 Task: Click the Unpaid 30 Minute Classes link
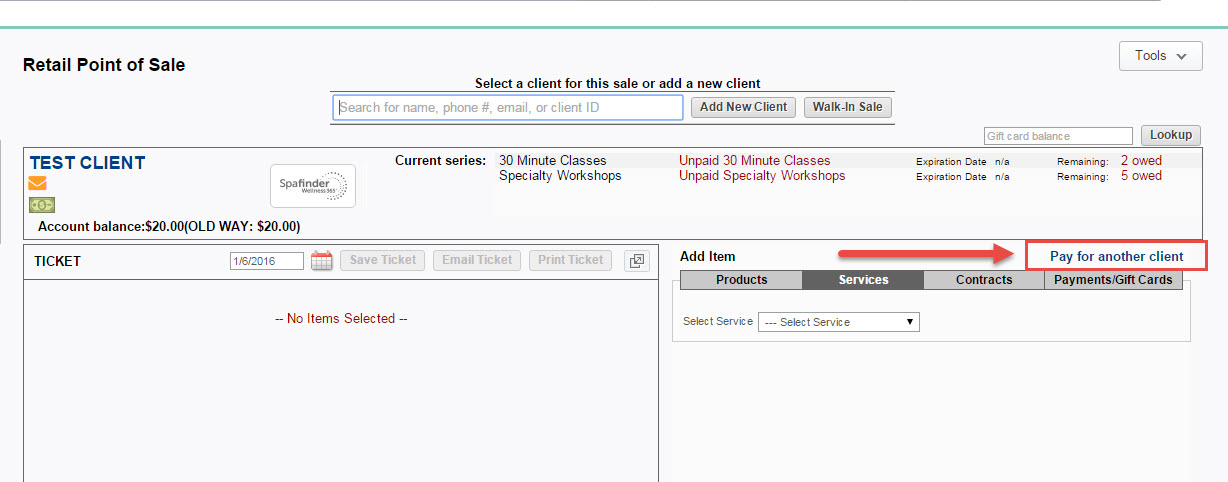click(754, 161)
